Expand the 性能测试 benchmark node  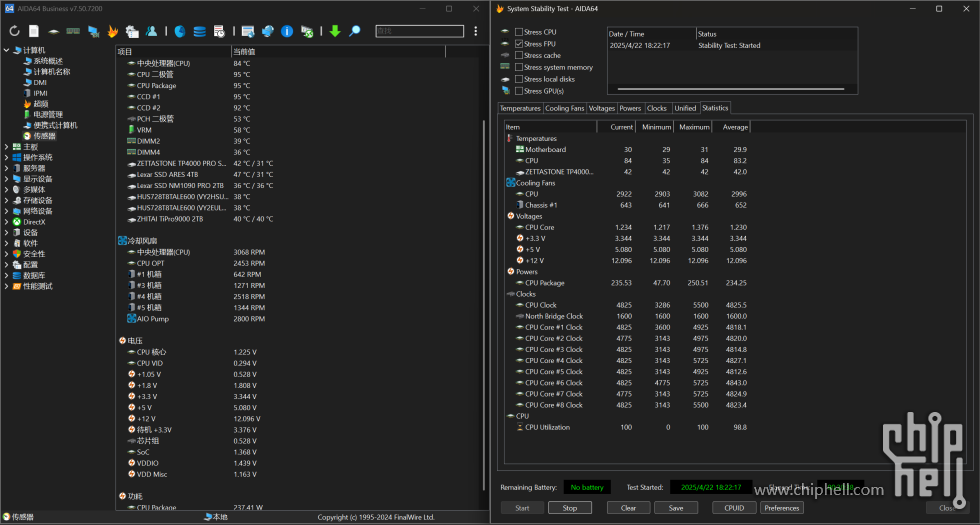pyautogui.click(x=6, y=286)
